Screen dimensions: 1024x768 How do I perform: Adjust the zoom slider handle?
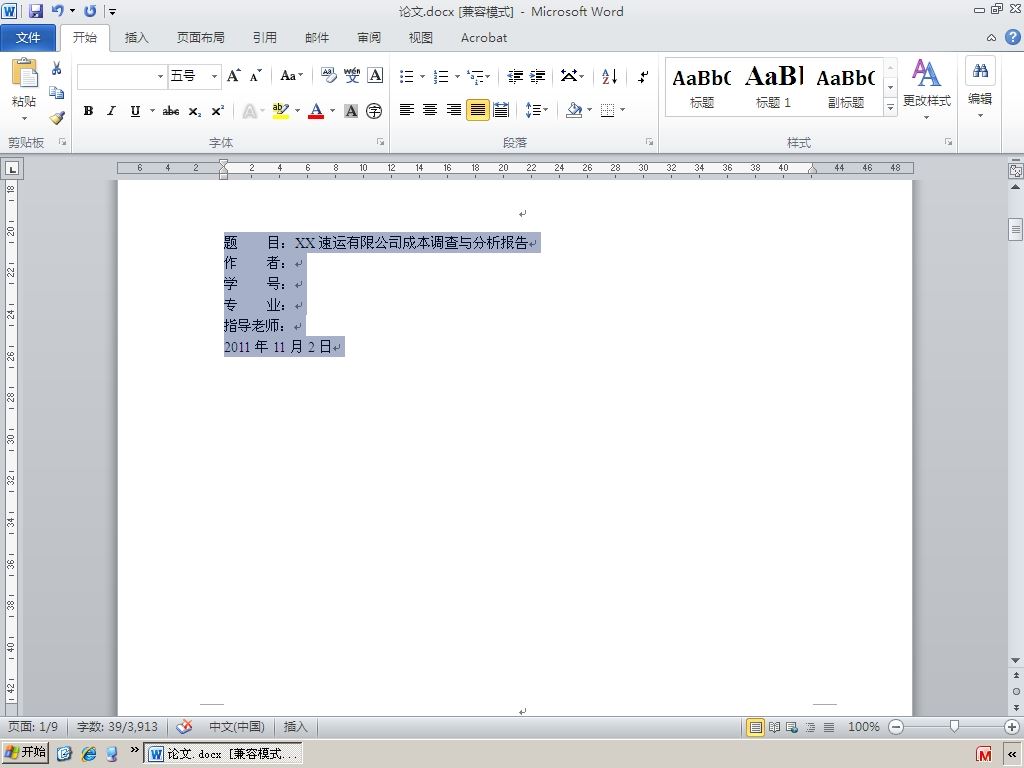(x=954, y=727)
